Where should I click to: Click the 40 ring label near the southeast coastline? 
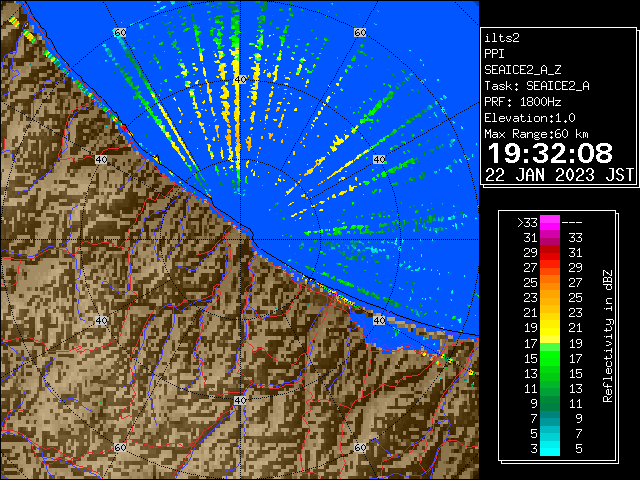coord(379,320)
